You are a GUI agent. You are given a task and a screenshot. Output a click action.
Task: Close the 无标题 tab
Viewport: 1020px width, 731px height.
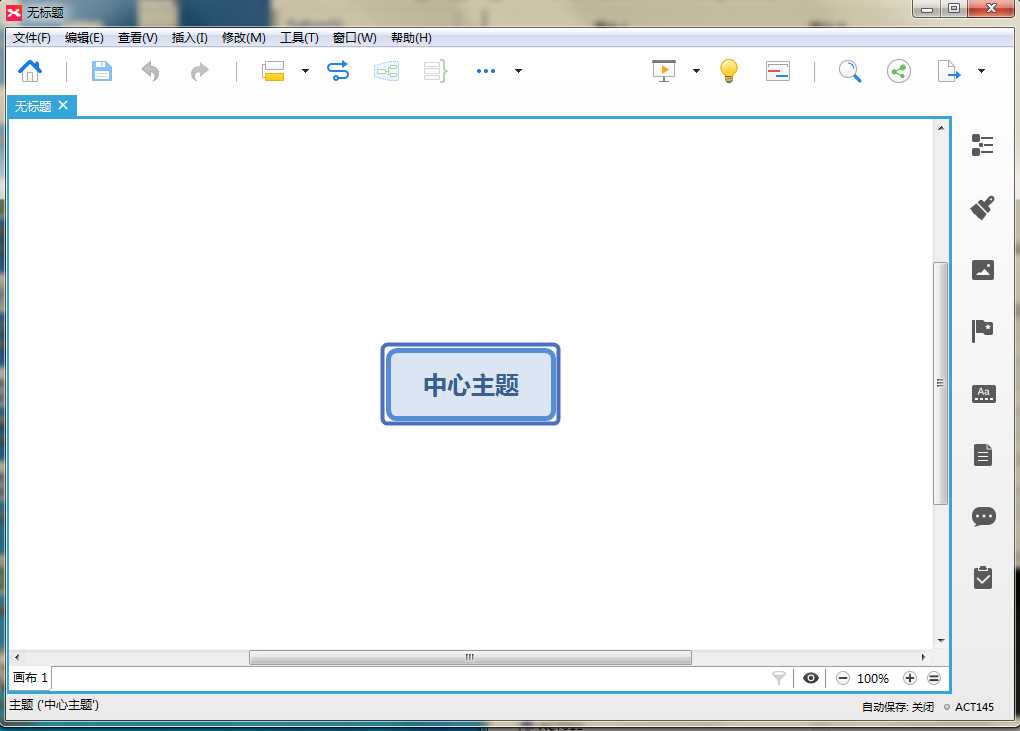pos(63,105)
